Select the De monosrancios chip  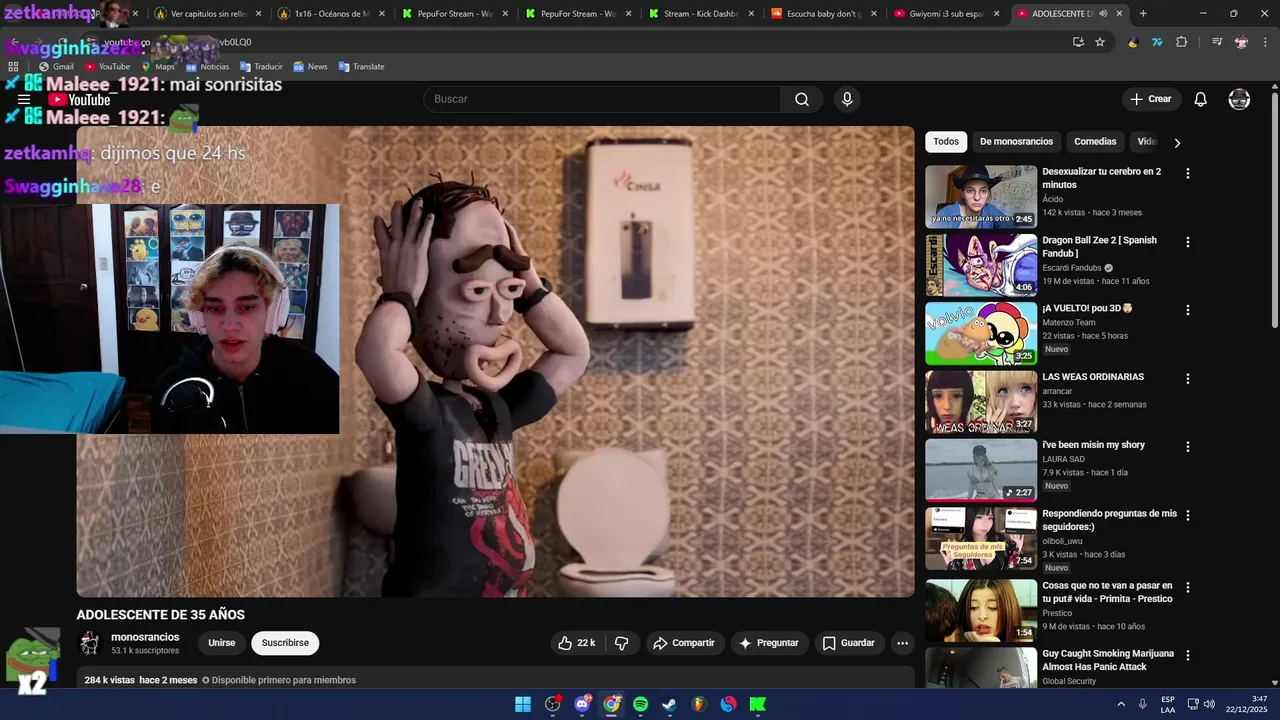[x=1016, y=142]
